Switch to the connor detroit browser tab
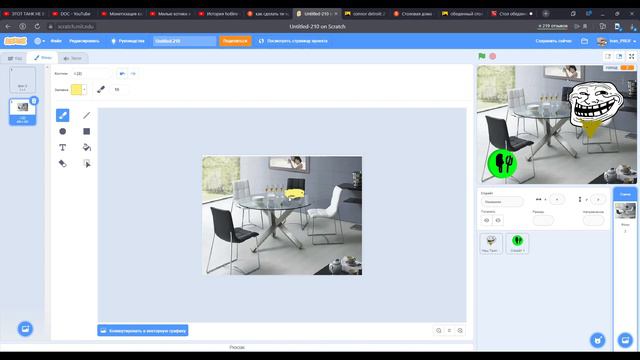The image size is (640, 360). [365, 13]
